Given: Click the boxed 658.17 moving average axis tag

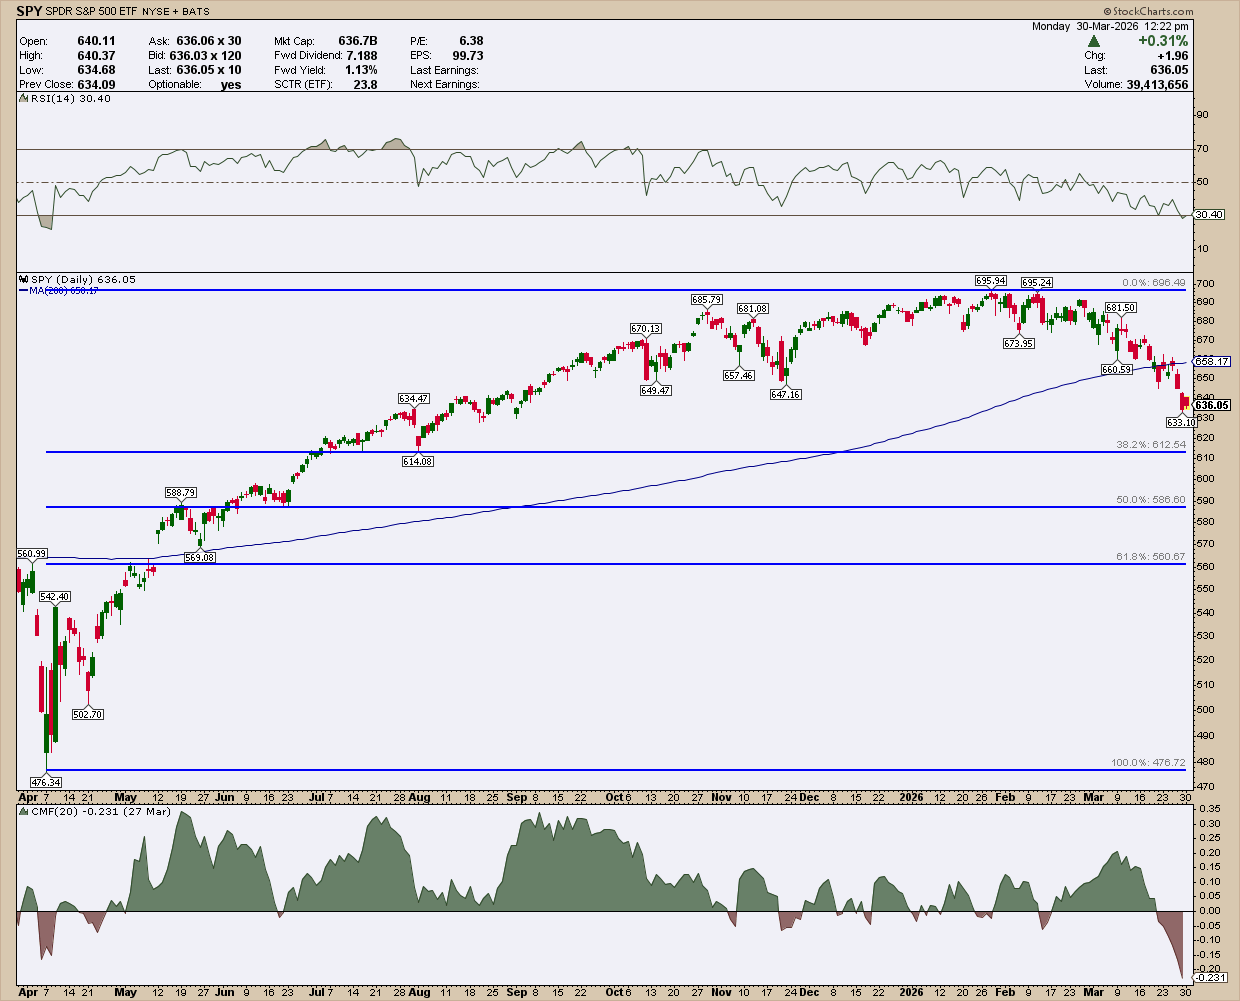Looking at the screenshot, I should click(1212, 361).
